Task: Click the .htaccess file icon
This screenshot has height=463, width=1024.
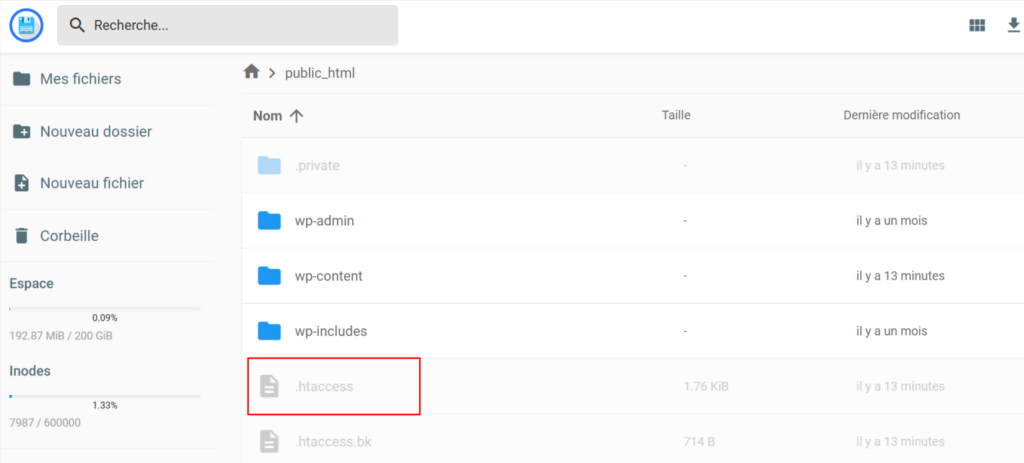Action: 269,386
